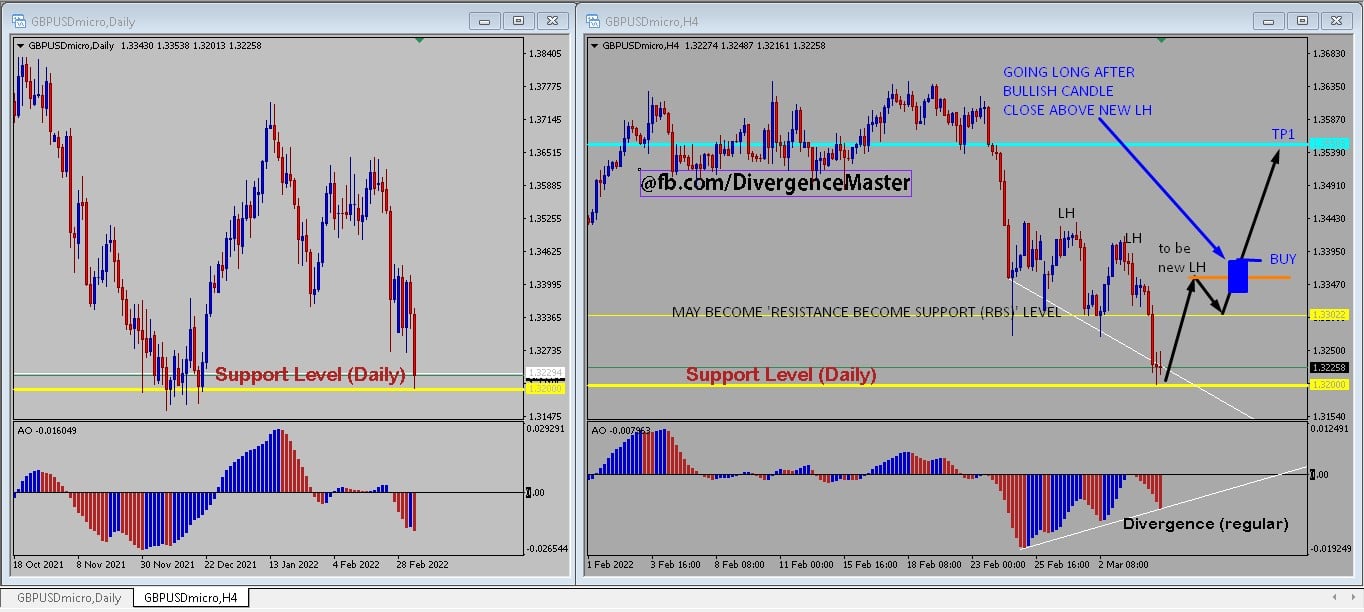Click the GBPUSDmicro,H4 window title text
Viewport: 1364px width, 612px height.
[651, 21]
